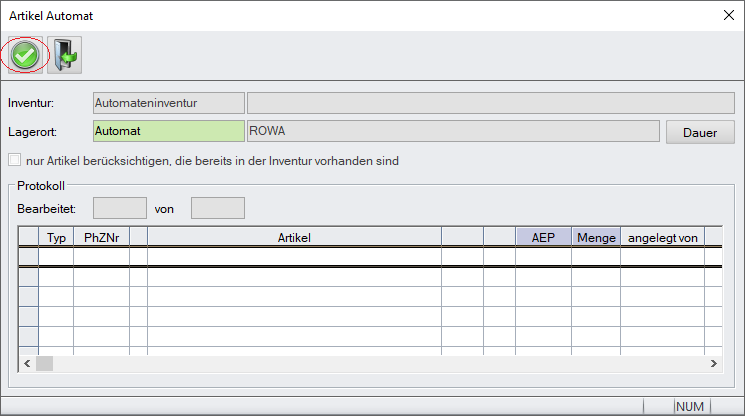Click the green checkmark confirm icon
The image size is (745, 416).
pos(25,55)
